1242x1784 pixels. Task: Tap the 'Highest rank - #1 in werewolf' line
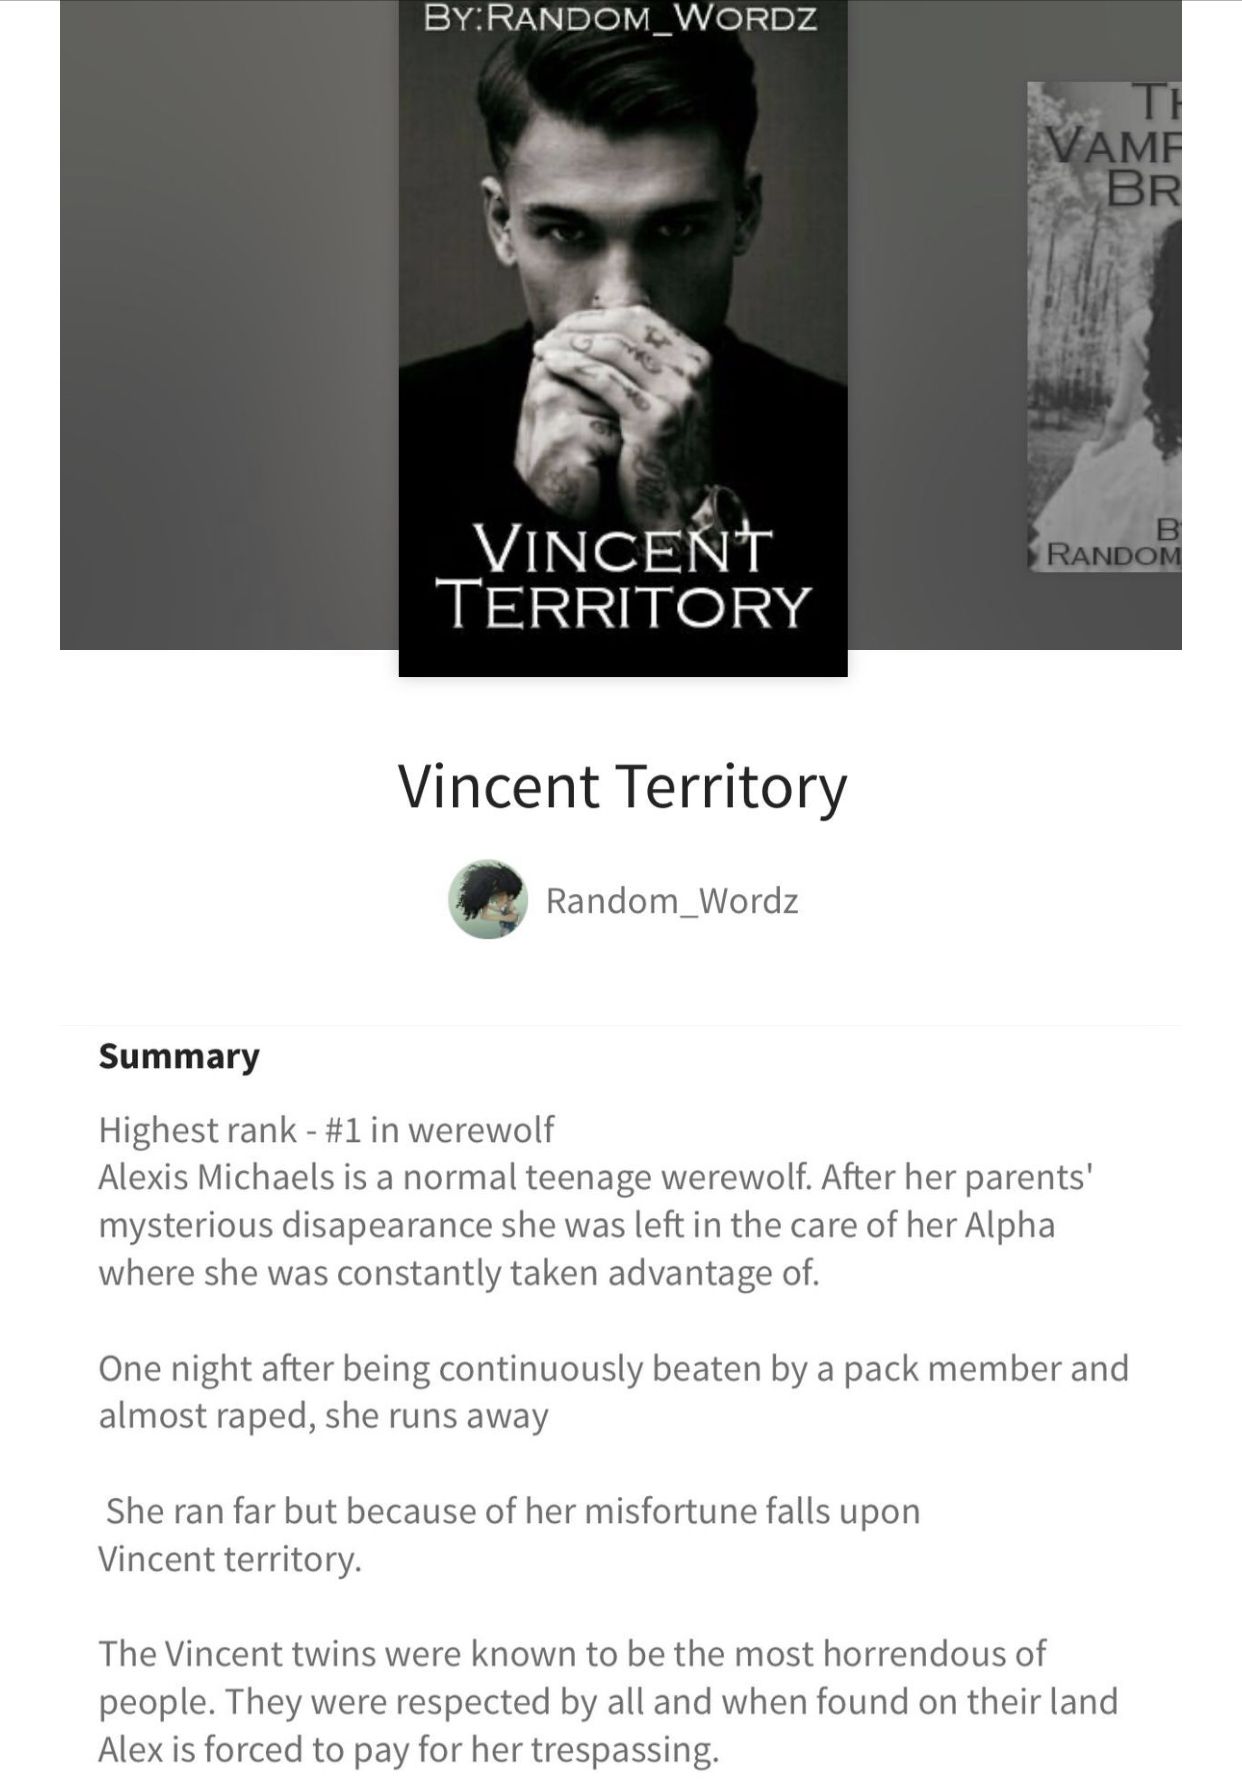pos(326,1130)
